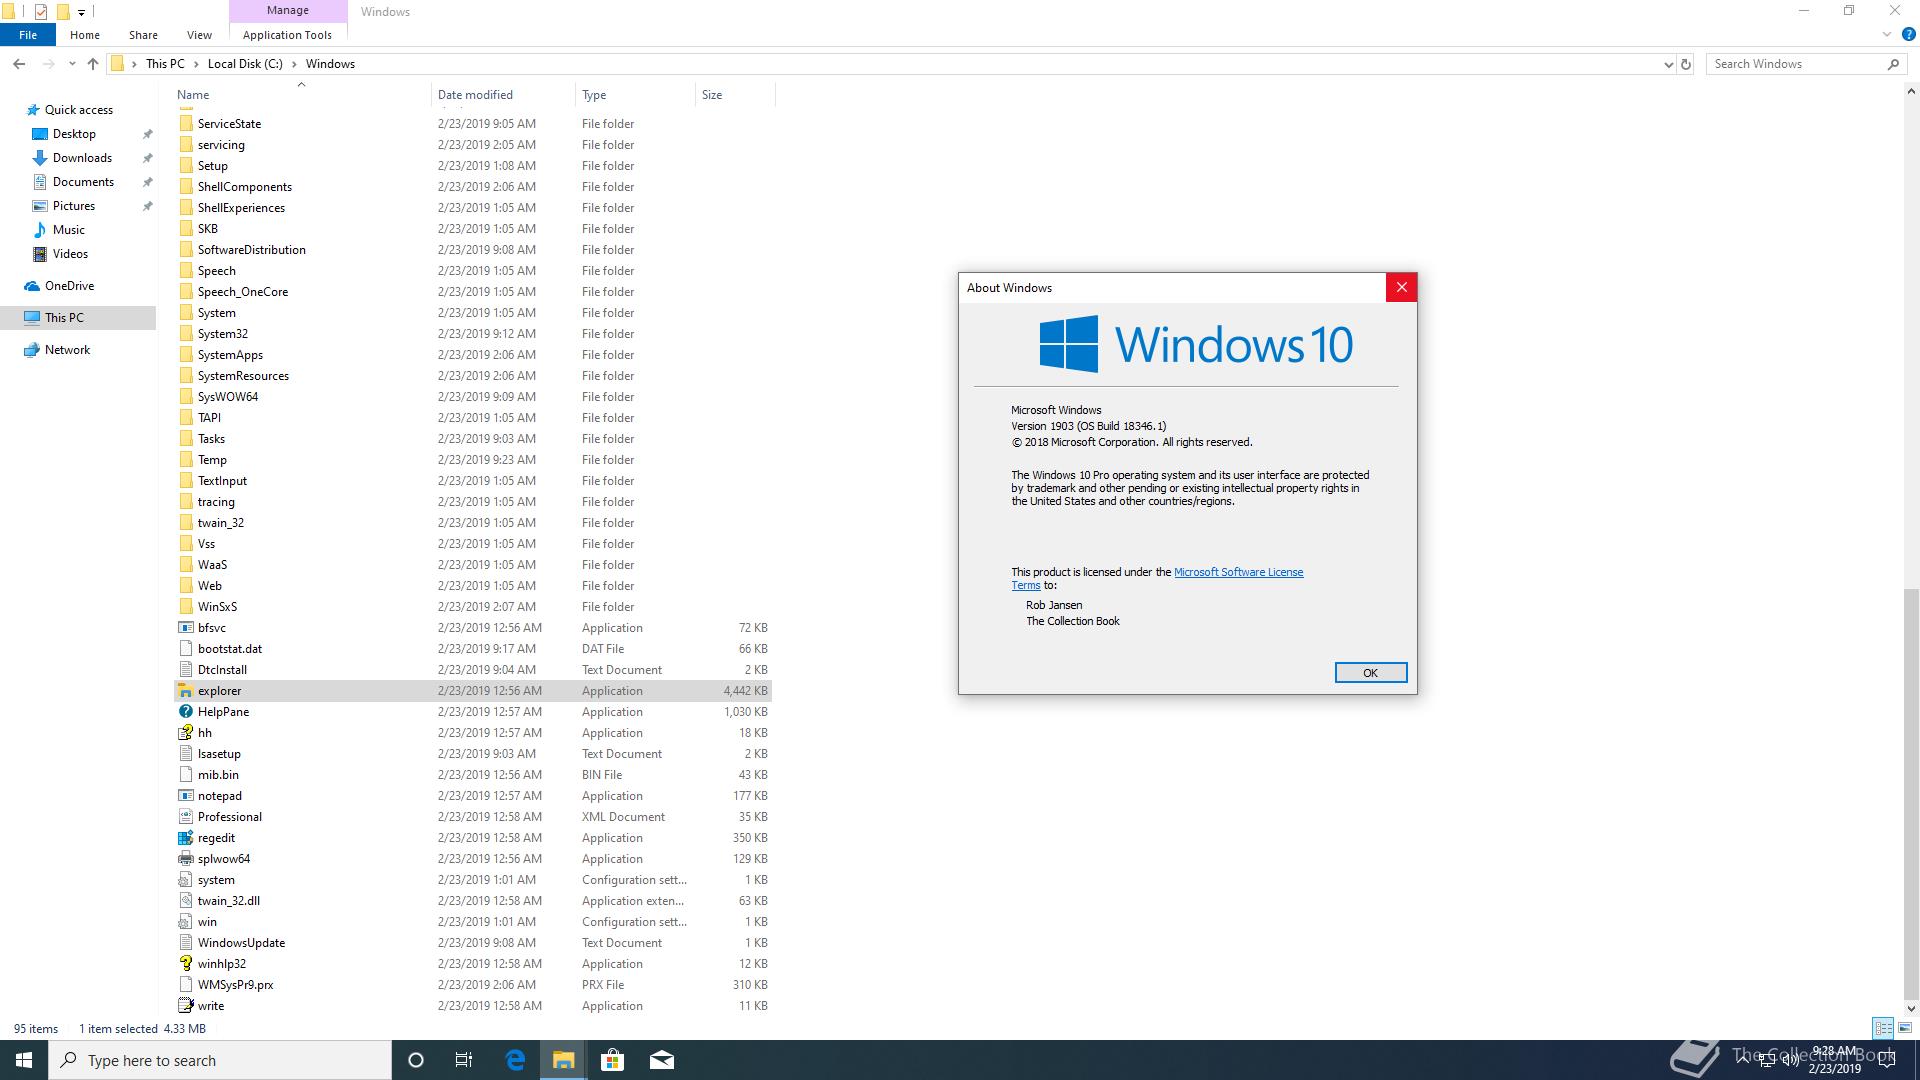This screenshot has height=1080, width=1920.
Task: Select the WinSxS folder icon
Action: (185, 607)
